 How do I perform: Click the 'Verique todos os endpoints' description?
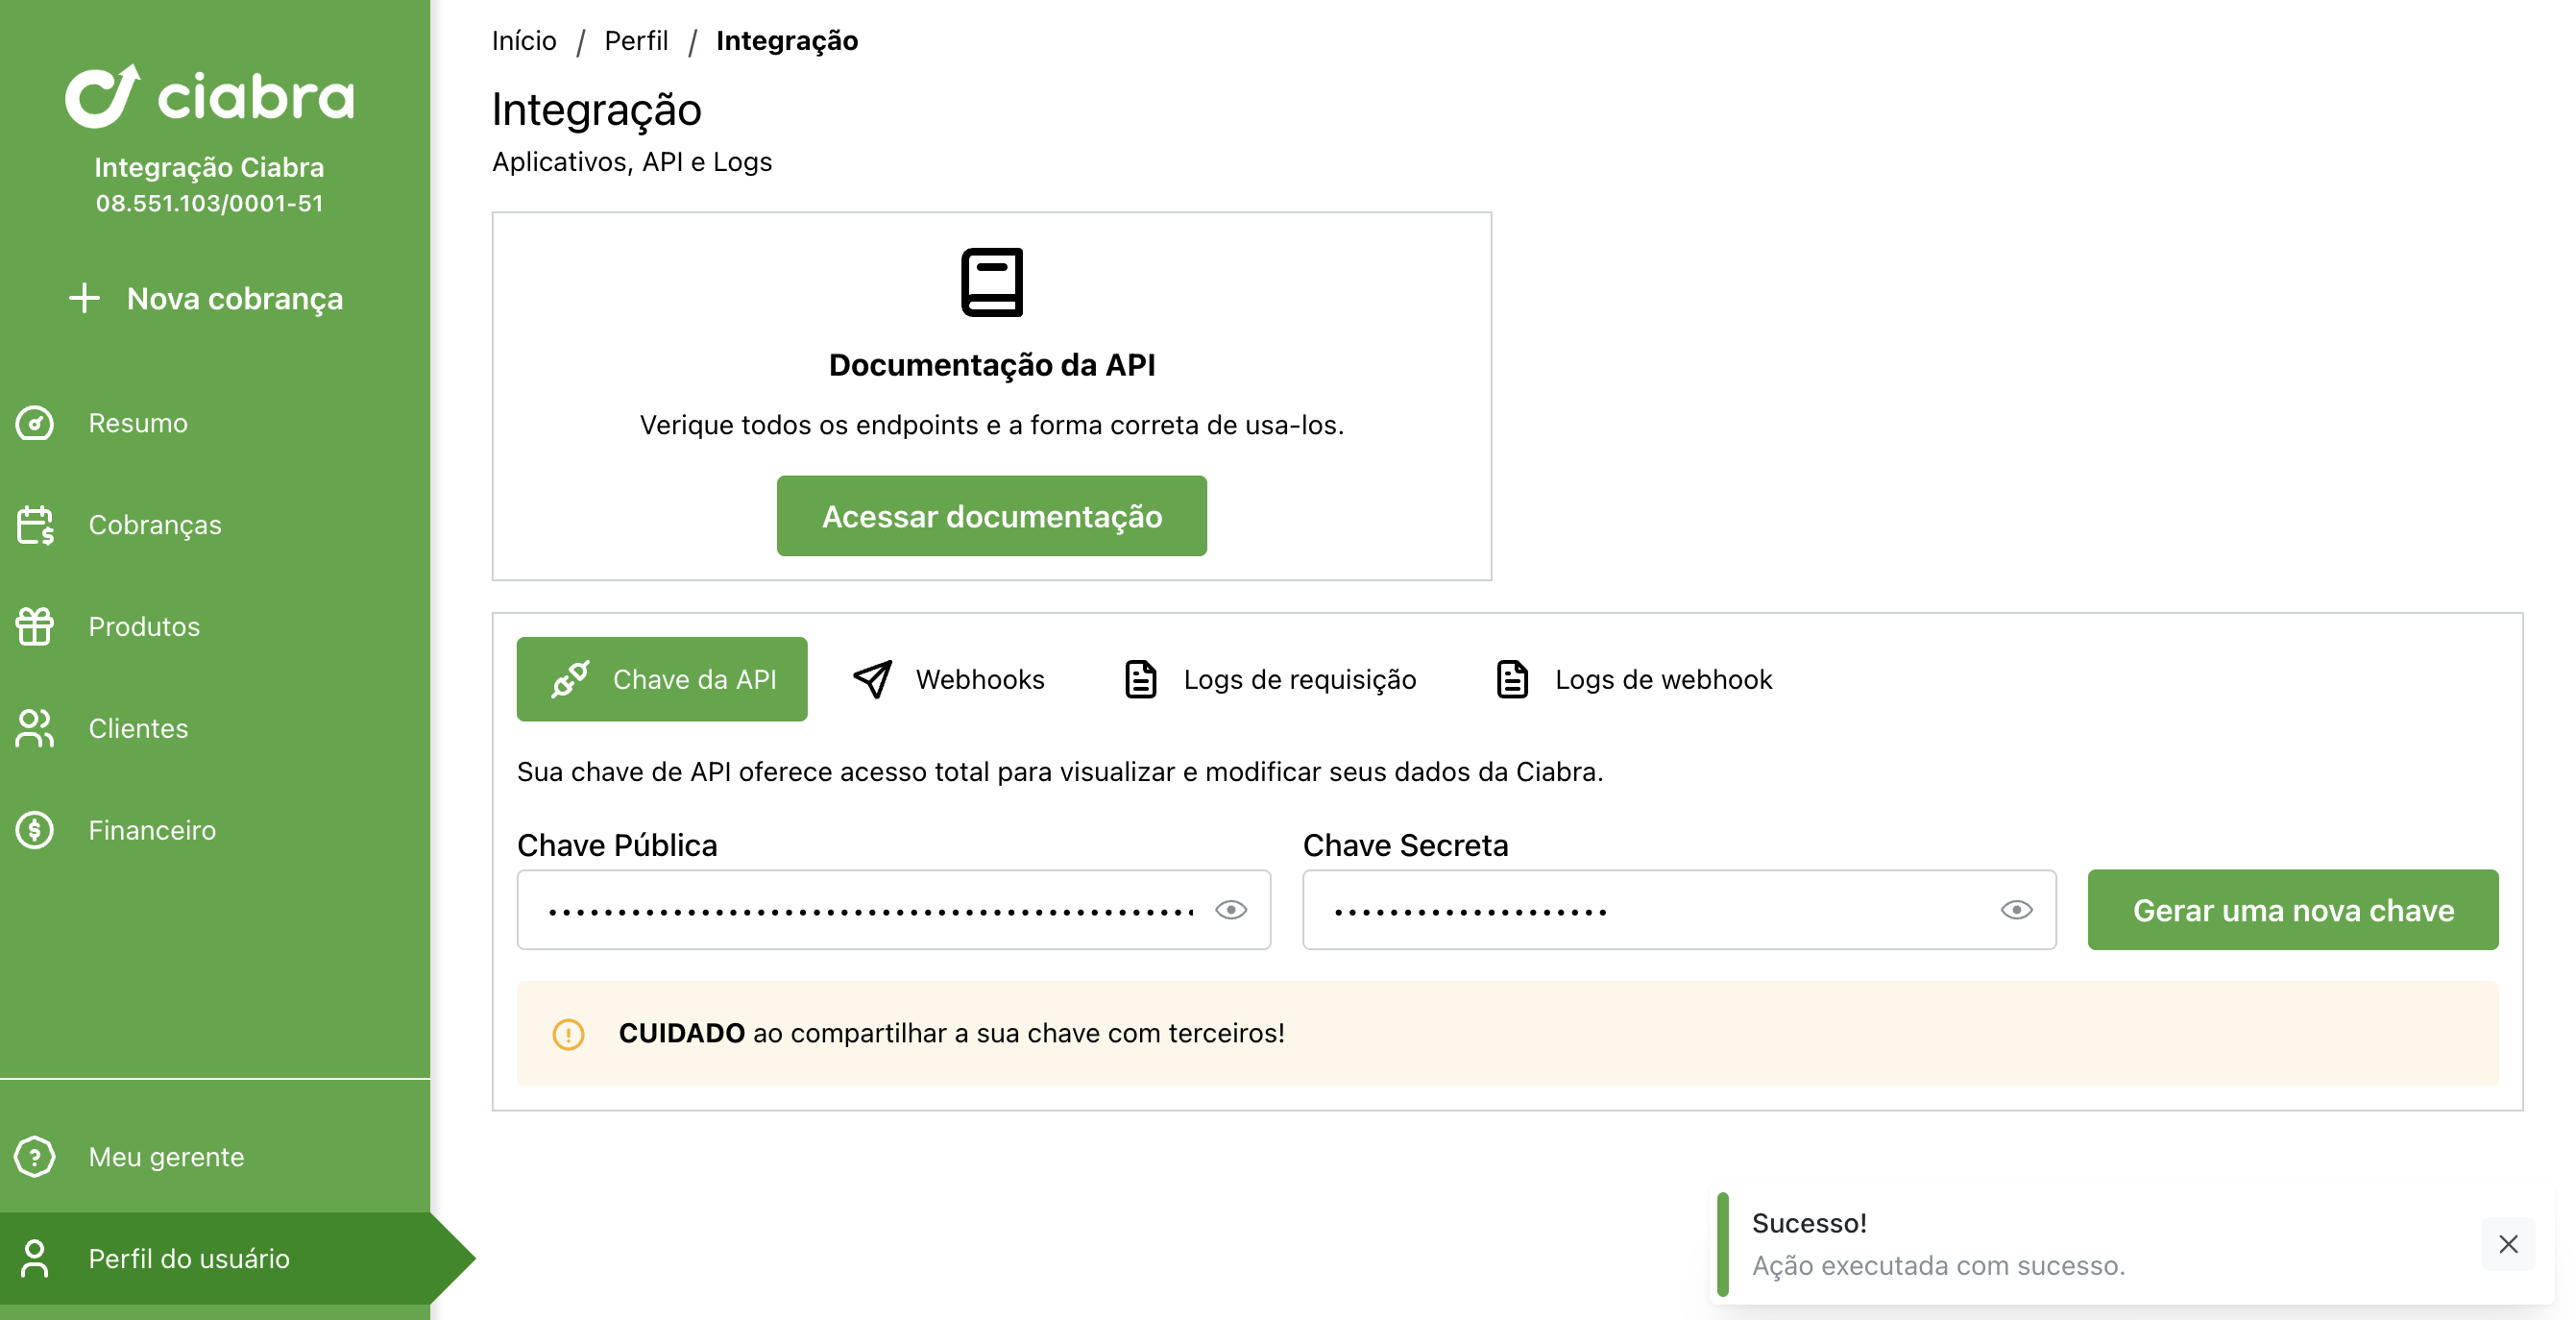tap(992, 425)
